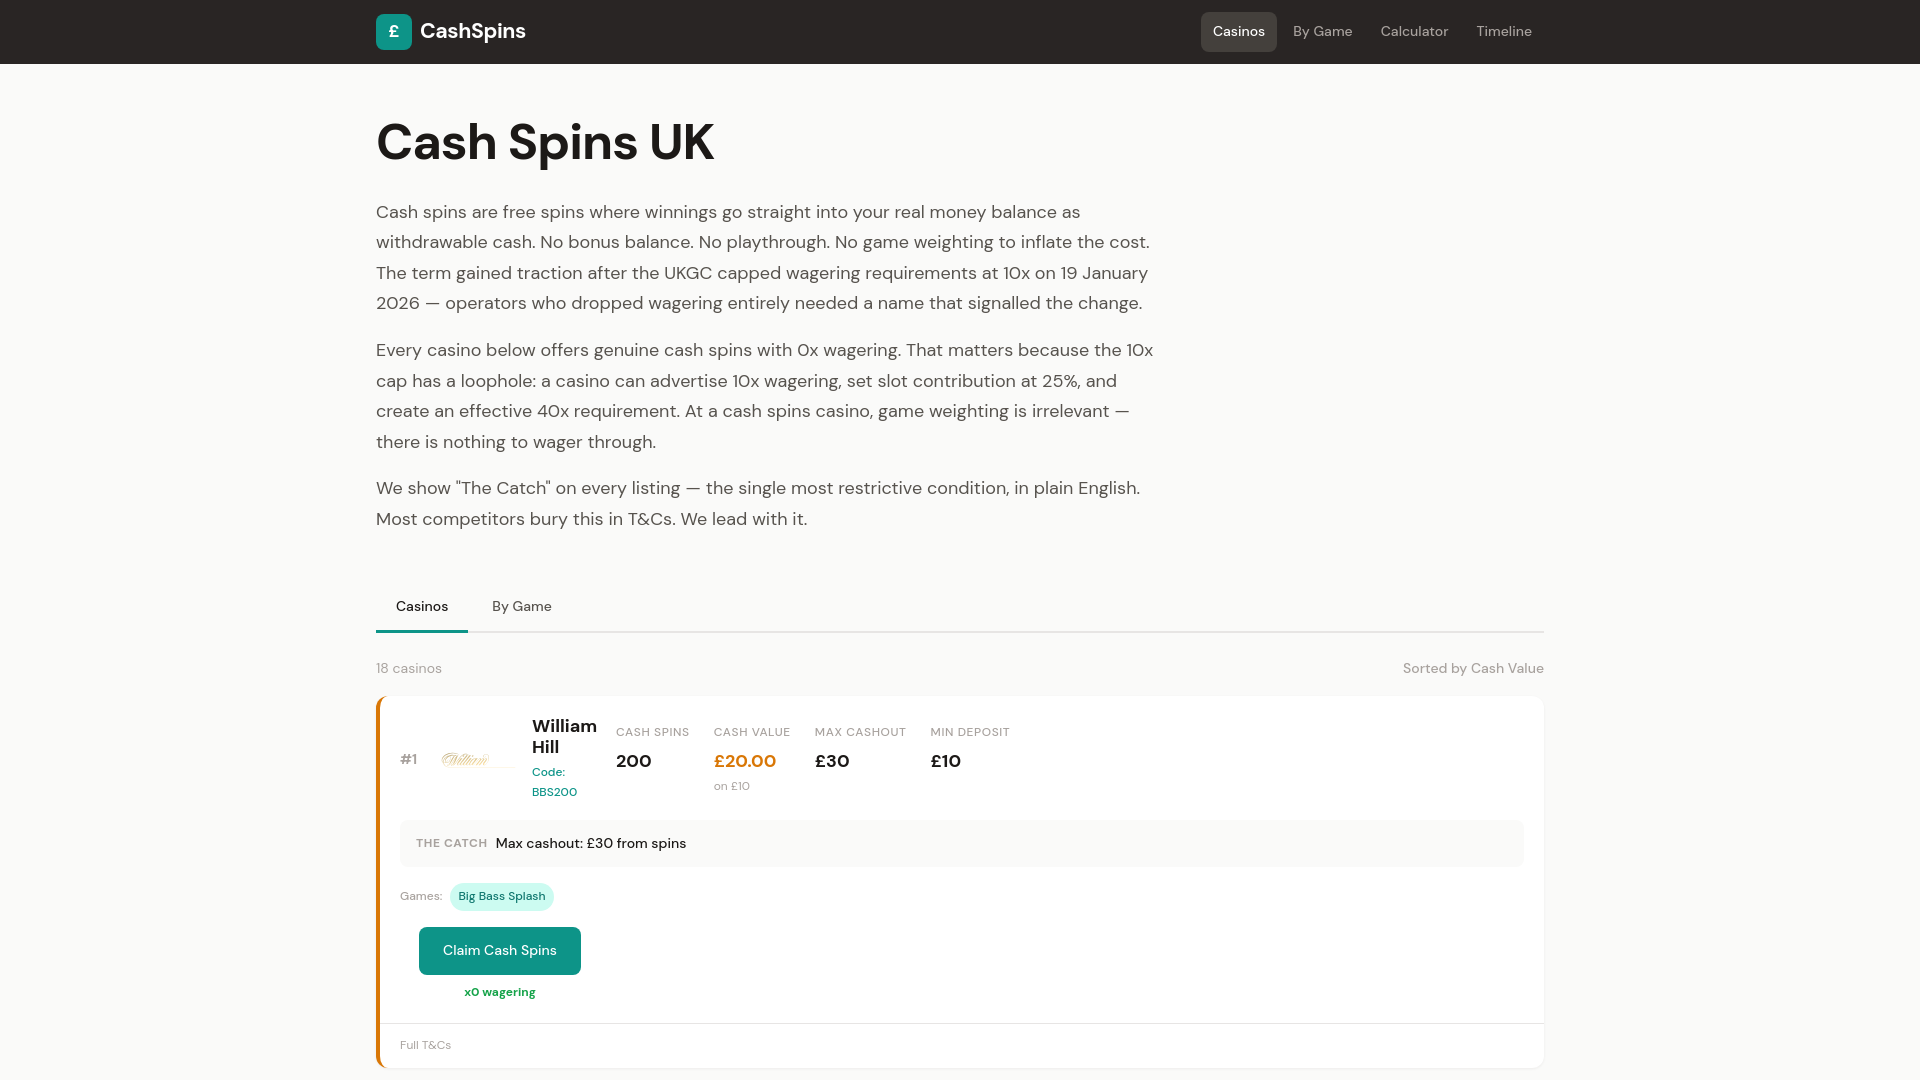Click the 200 cash spins value
Image resolution: width=1920 pixels, height=1080 pixels.
634,762
